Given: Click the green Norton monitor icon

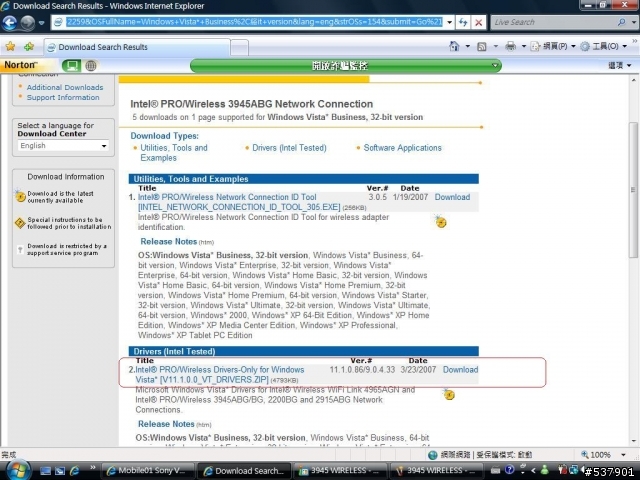Looking at the screenshot, I should pyautogui.click(x=71, y=65).
